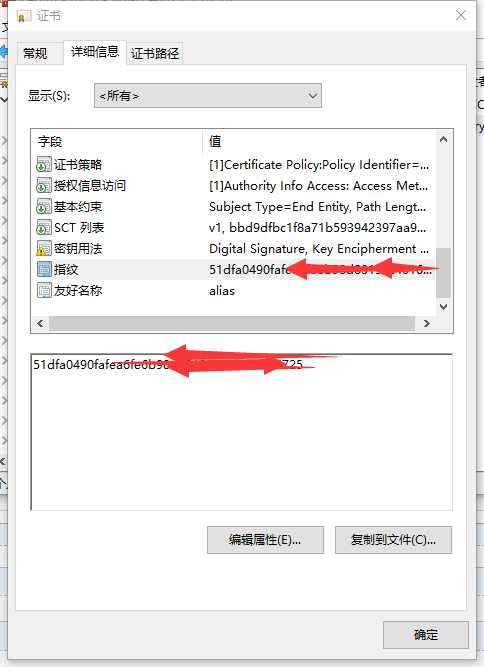484x667 pixels.
Task: Switch to the 证书路径 tab
Action: click(x=155, y=54)
